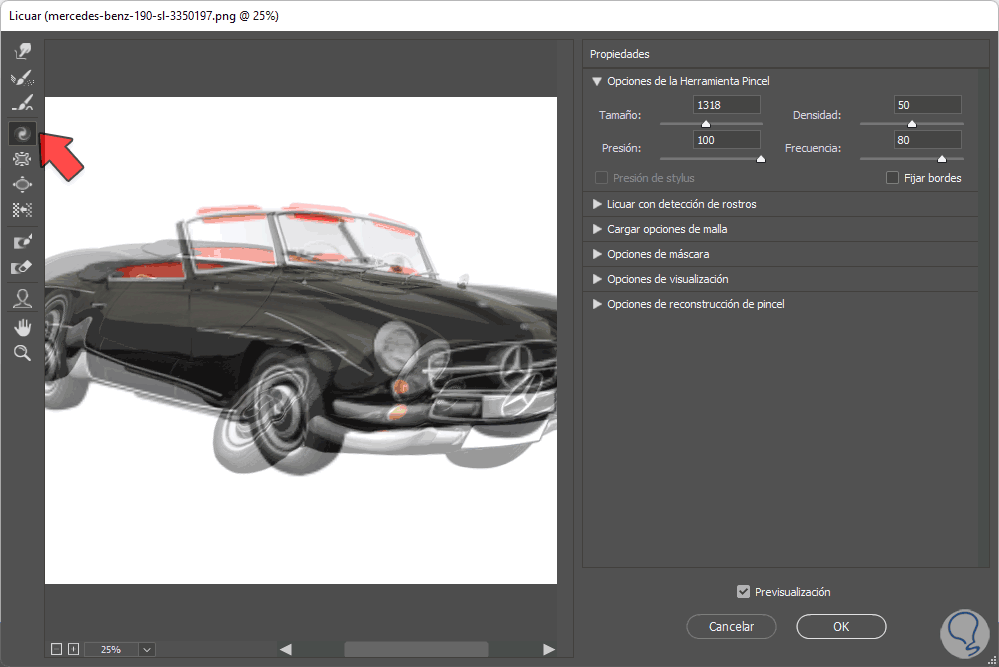Screen dimensions: 999x667
Task: Expand Licuar con detección de rostros
Action: pyautogui.click(x=597, y=204)
